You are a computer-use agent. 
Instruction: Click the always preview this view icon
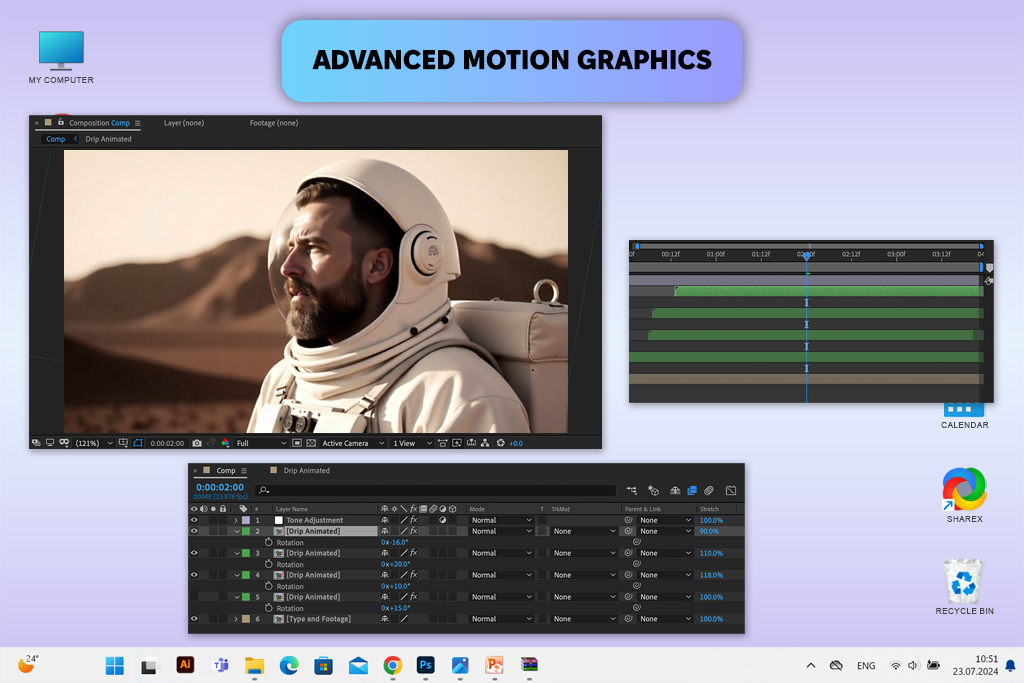[x=35, y=443]
